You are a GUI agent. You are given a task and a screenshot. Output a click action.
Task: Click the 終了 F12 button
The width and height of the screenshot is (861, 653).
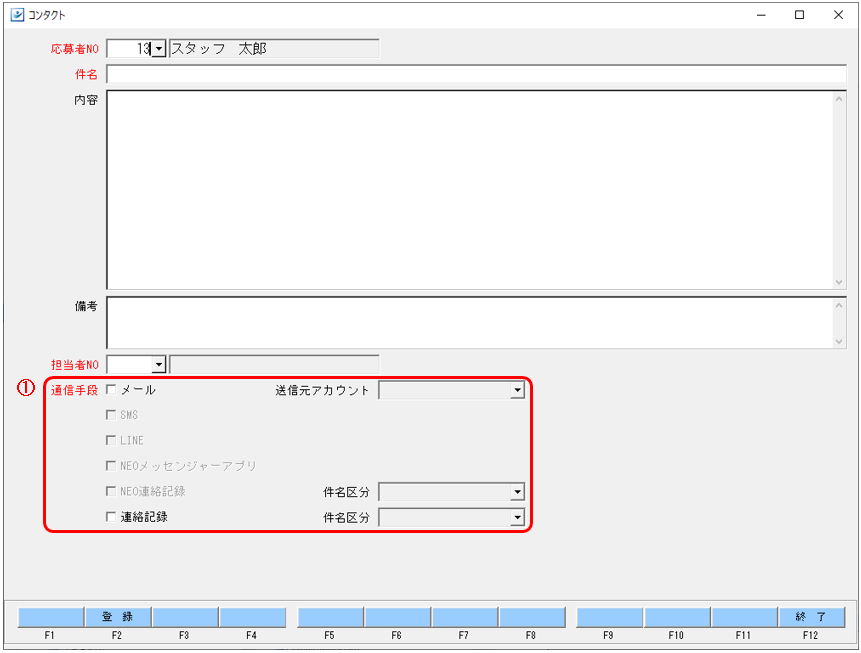[x=812, y=617]
